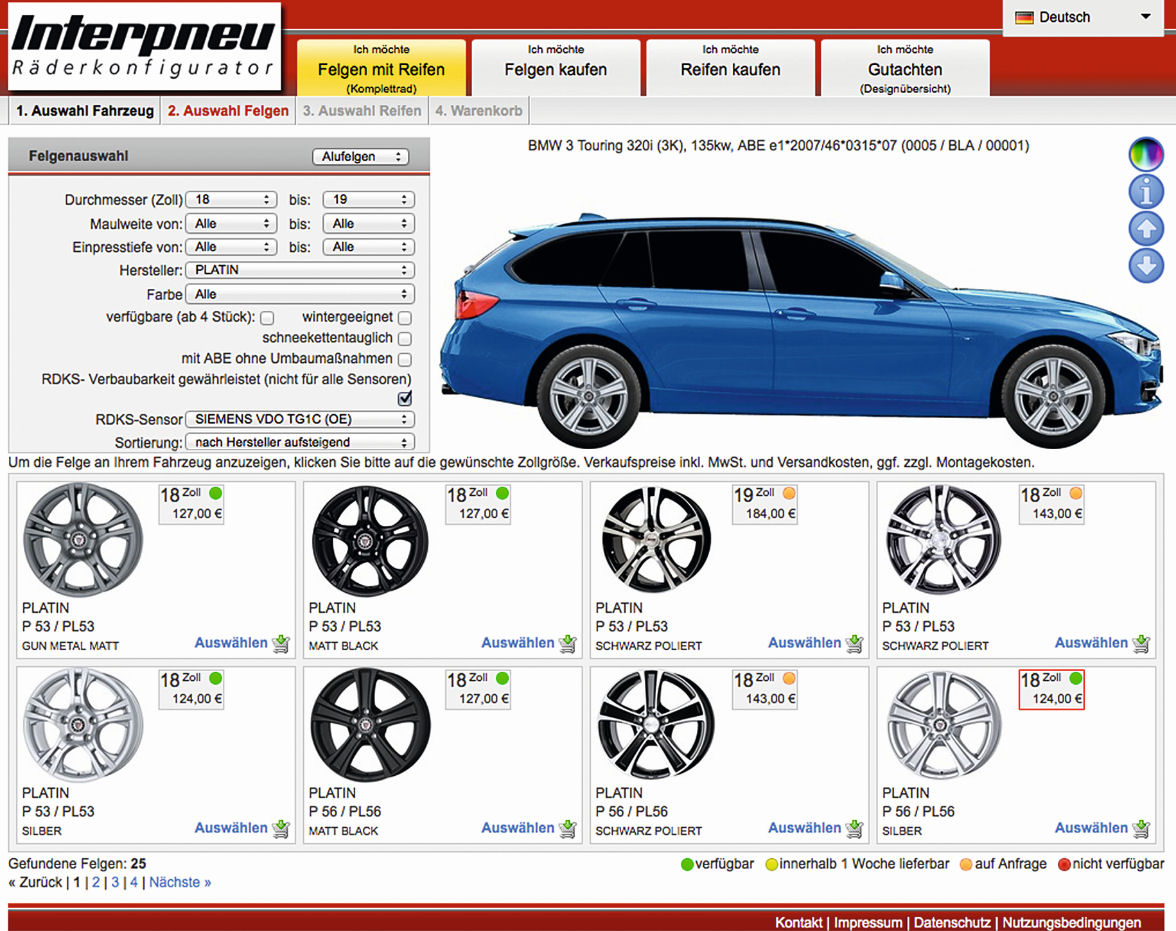
Task: Click cart icon for P 53 Silber wheel
Action: click(281, 828)
